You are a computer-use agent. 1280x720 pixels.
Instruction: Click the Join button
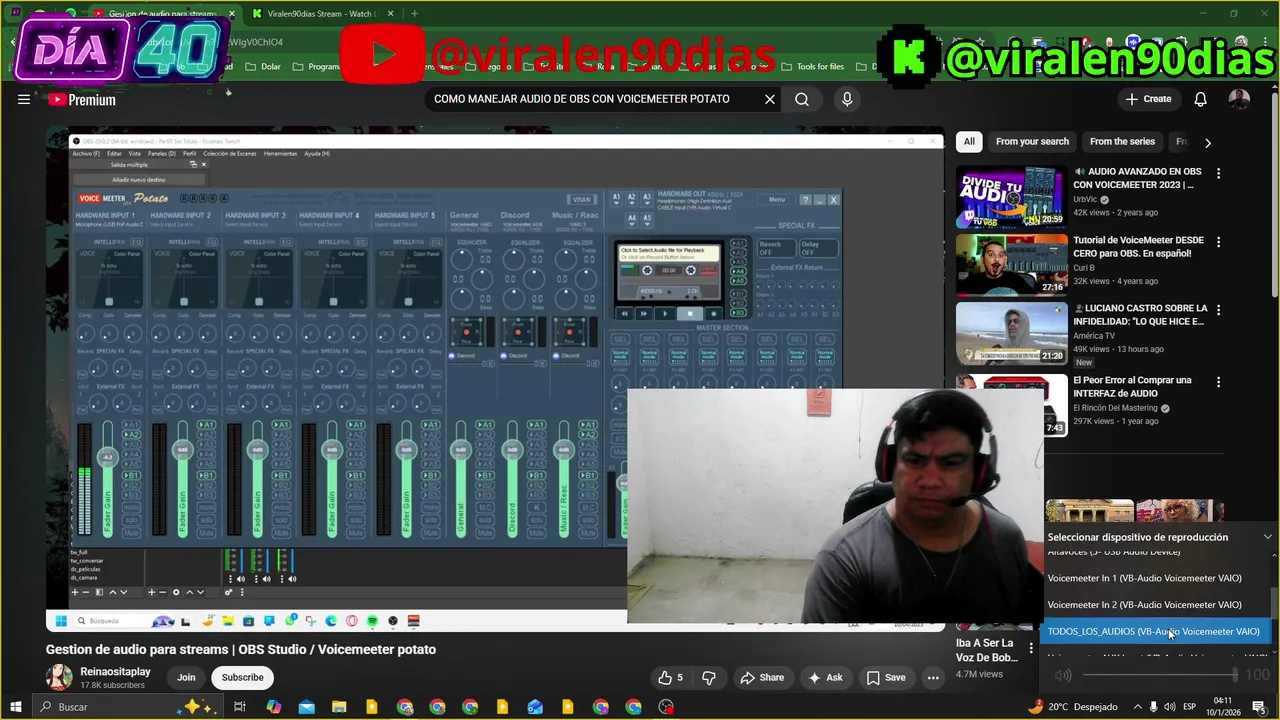coord(186,677)
